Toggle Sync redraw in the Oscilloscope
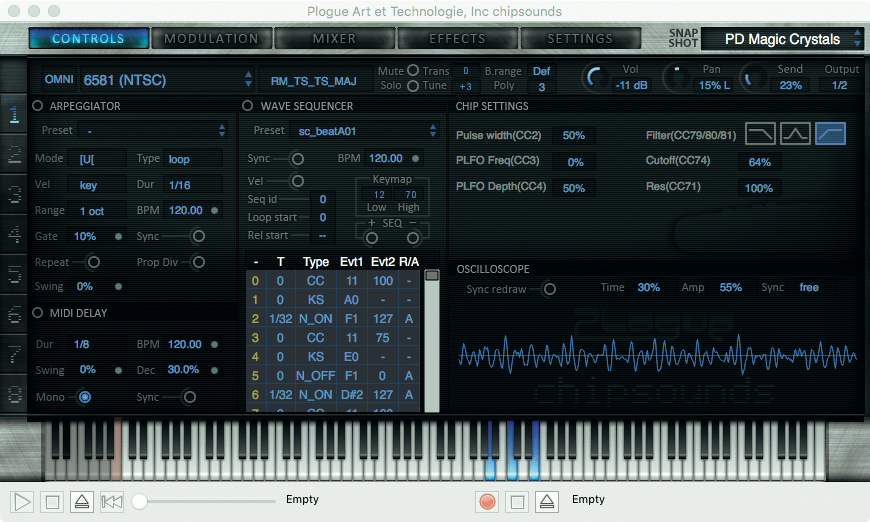 (x=548, y=289)
